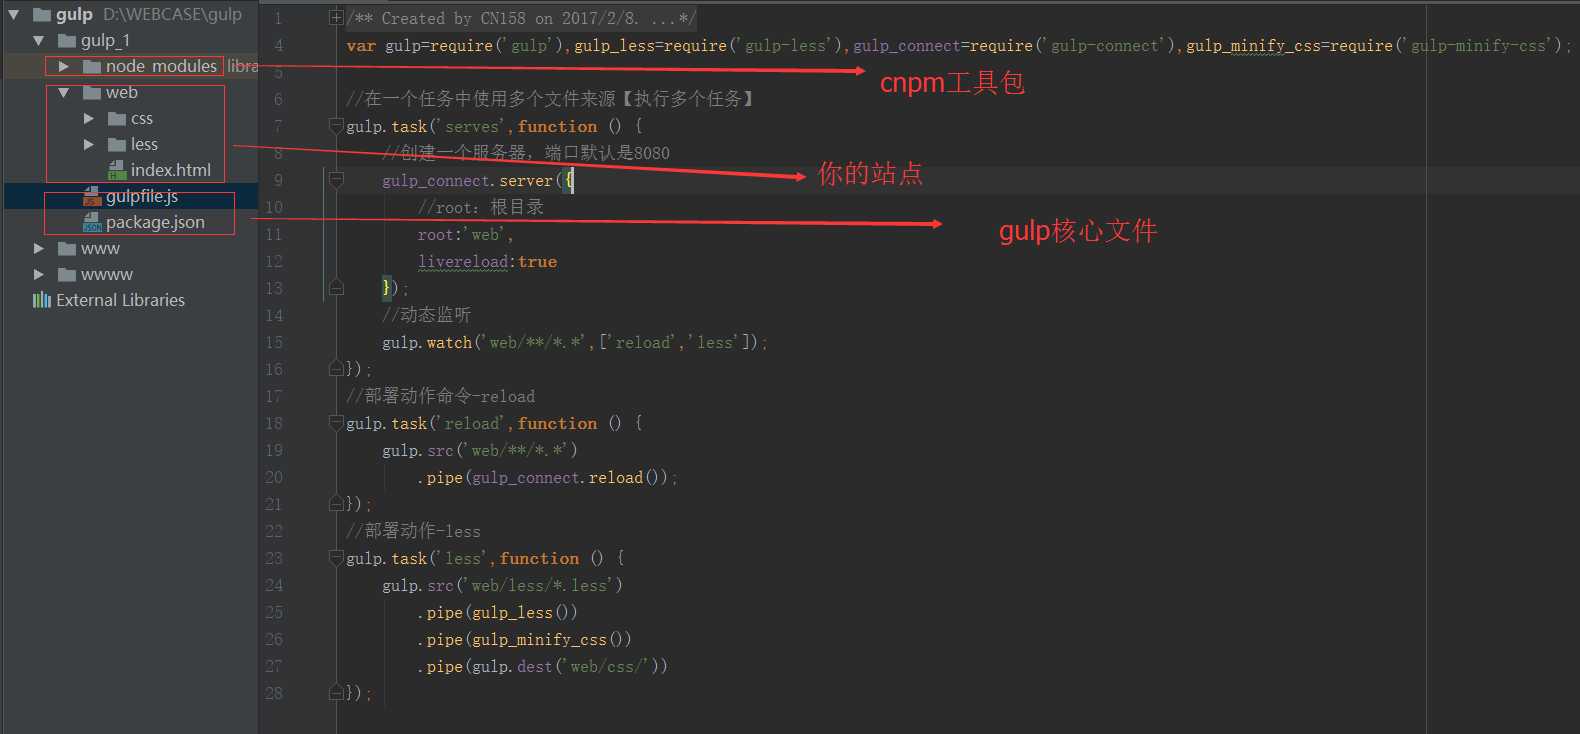This screenshot has height=734, width=1580.
Task: Expand the folded comment on line 1
Action: (336, 18)
